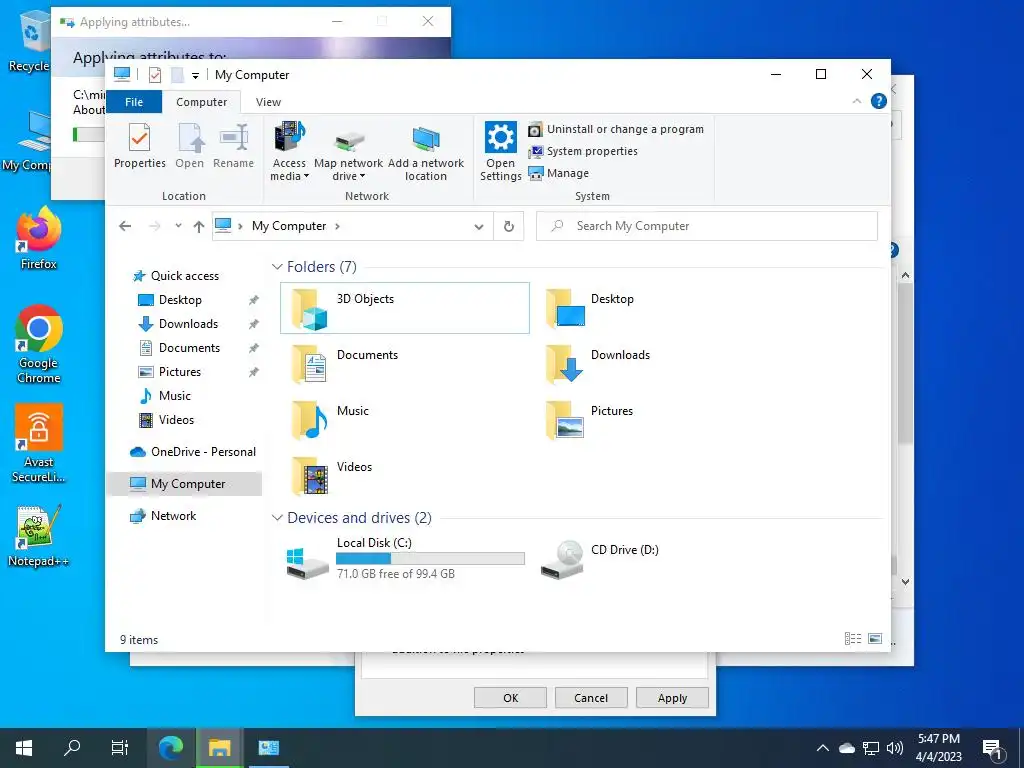Click Add a network location
This screenshot has height=768, width=1024.
pos(426,153)
